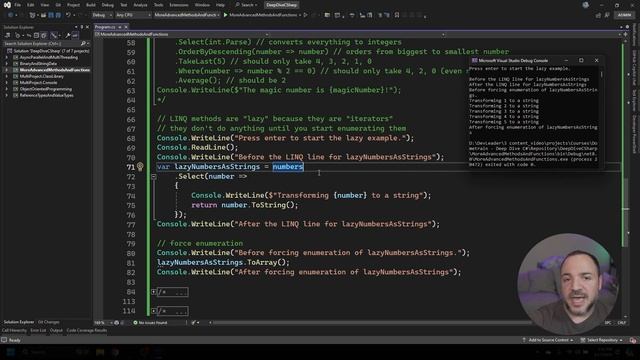Image resolution: width=640 pixels, height=360 pixels.
Task: Open the Debug menu
Action: [108, 5]
